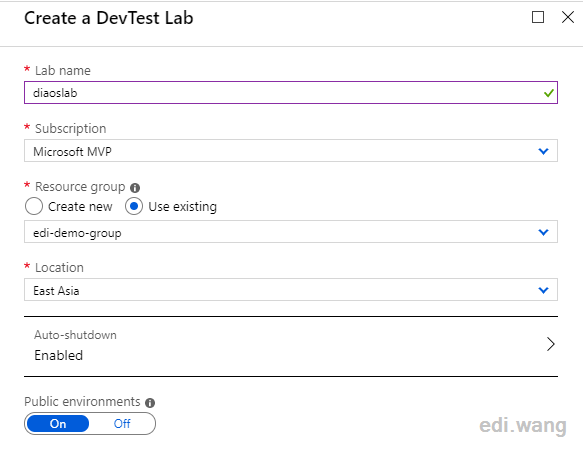
Task: Click the Resource group info icon
Action: (x=135, y=188)
